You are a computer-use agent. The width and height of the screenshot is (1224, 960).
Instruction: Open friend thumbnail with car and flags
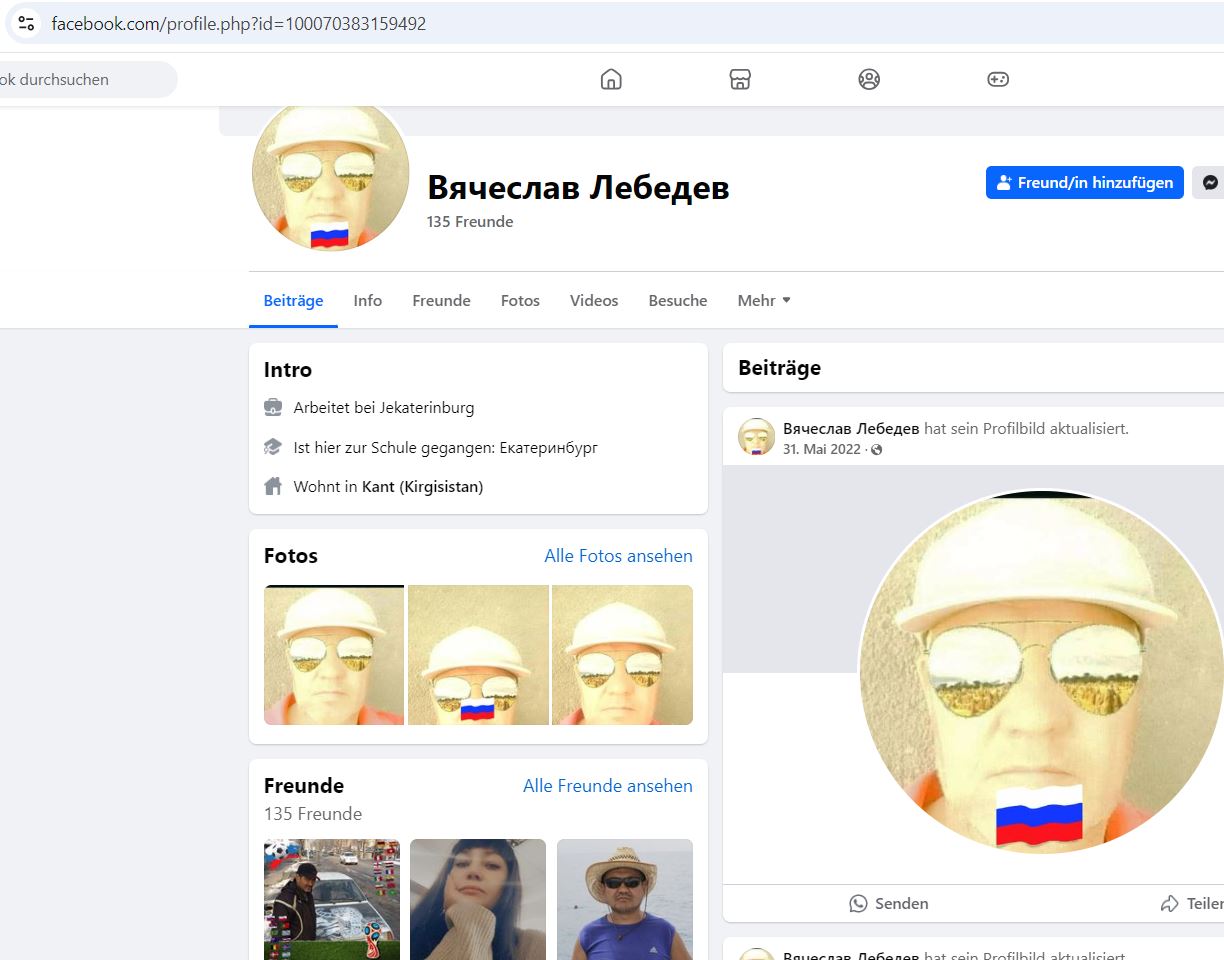pyautogui.click(x=332, y=899)
